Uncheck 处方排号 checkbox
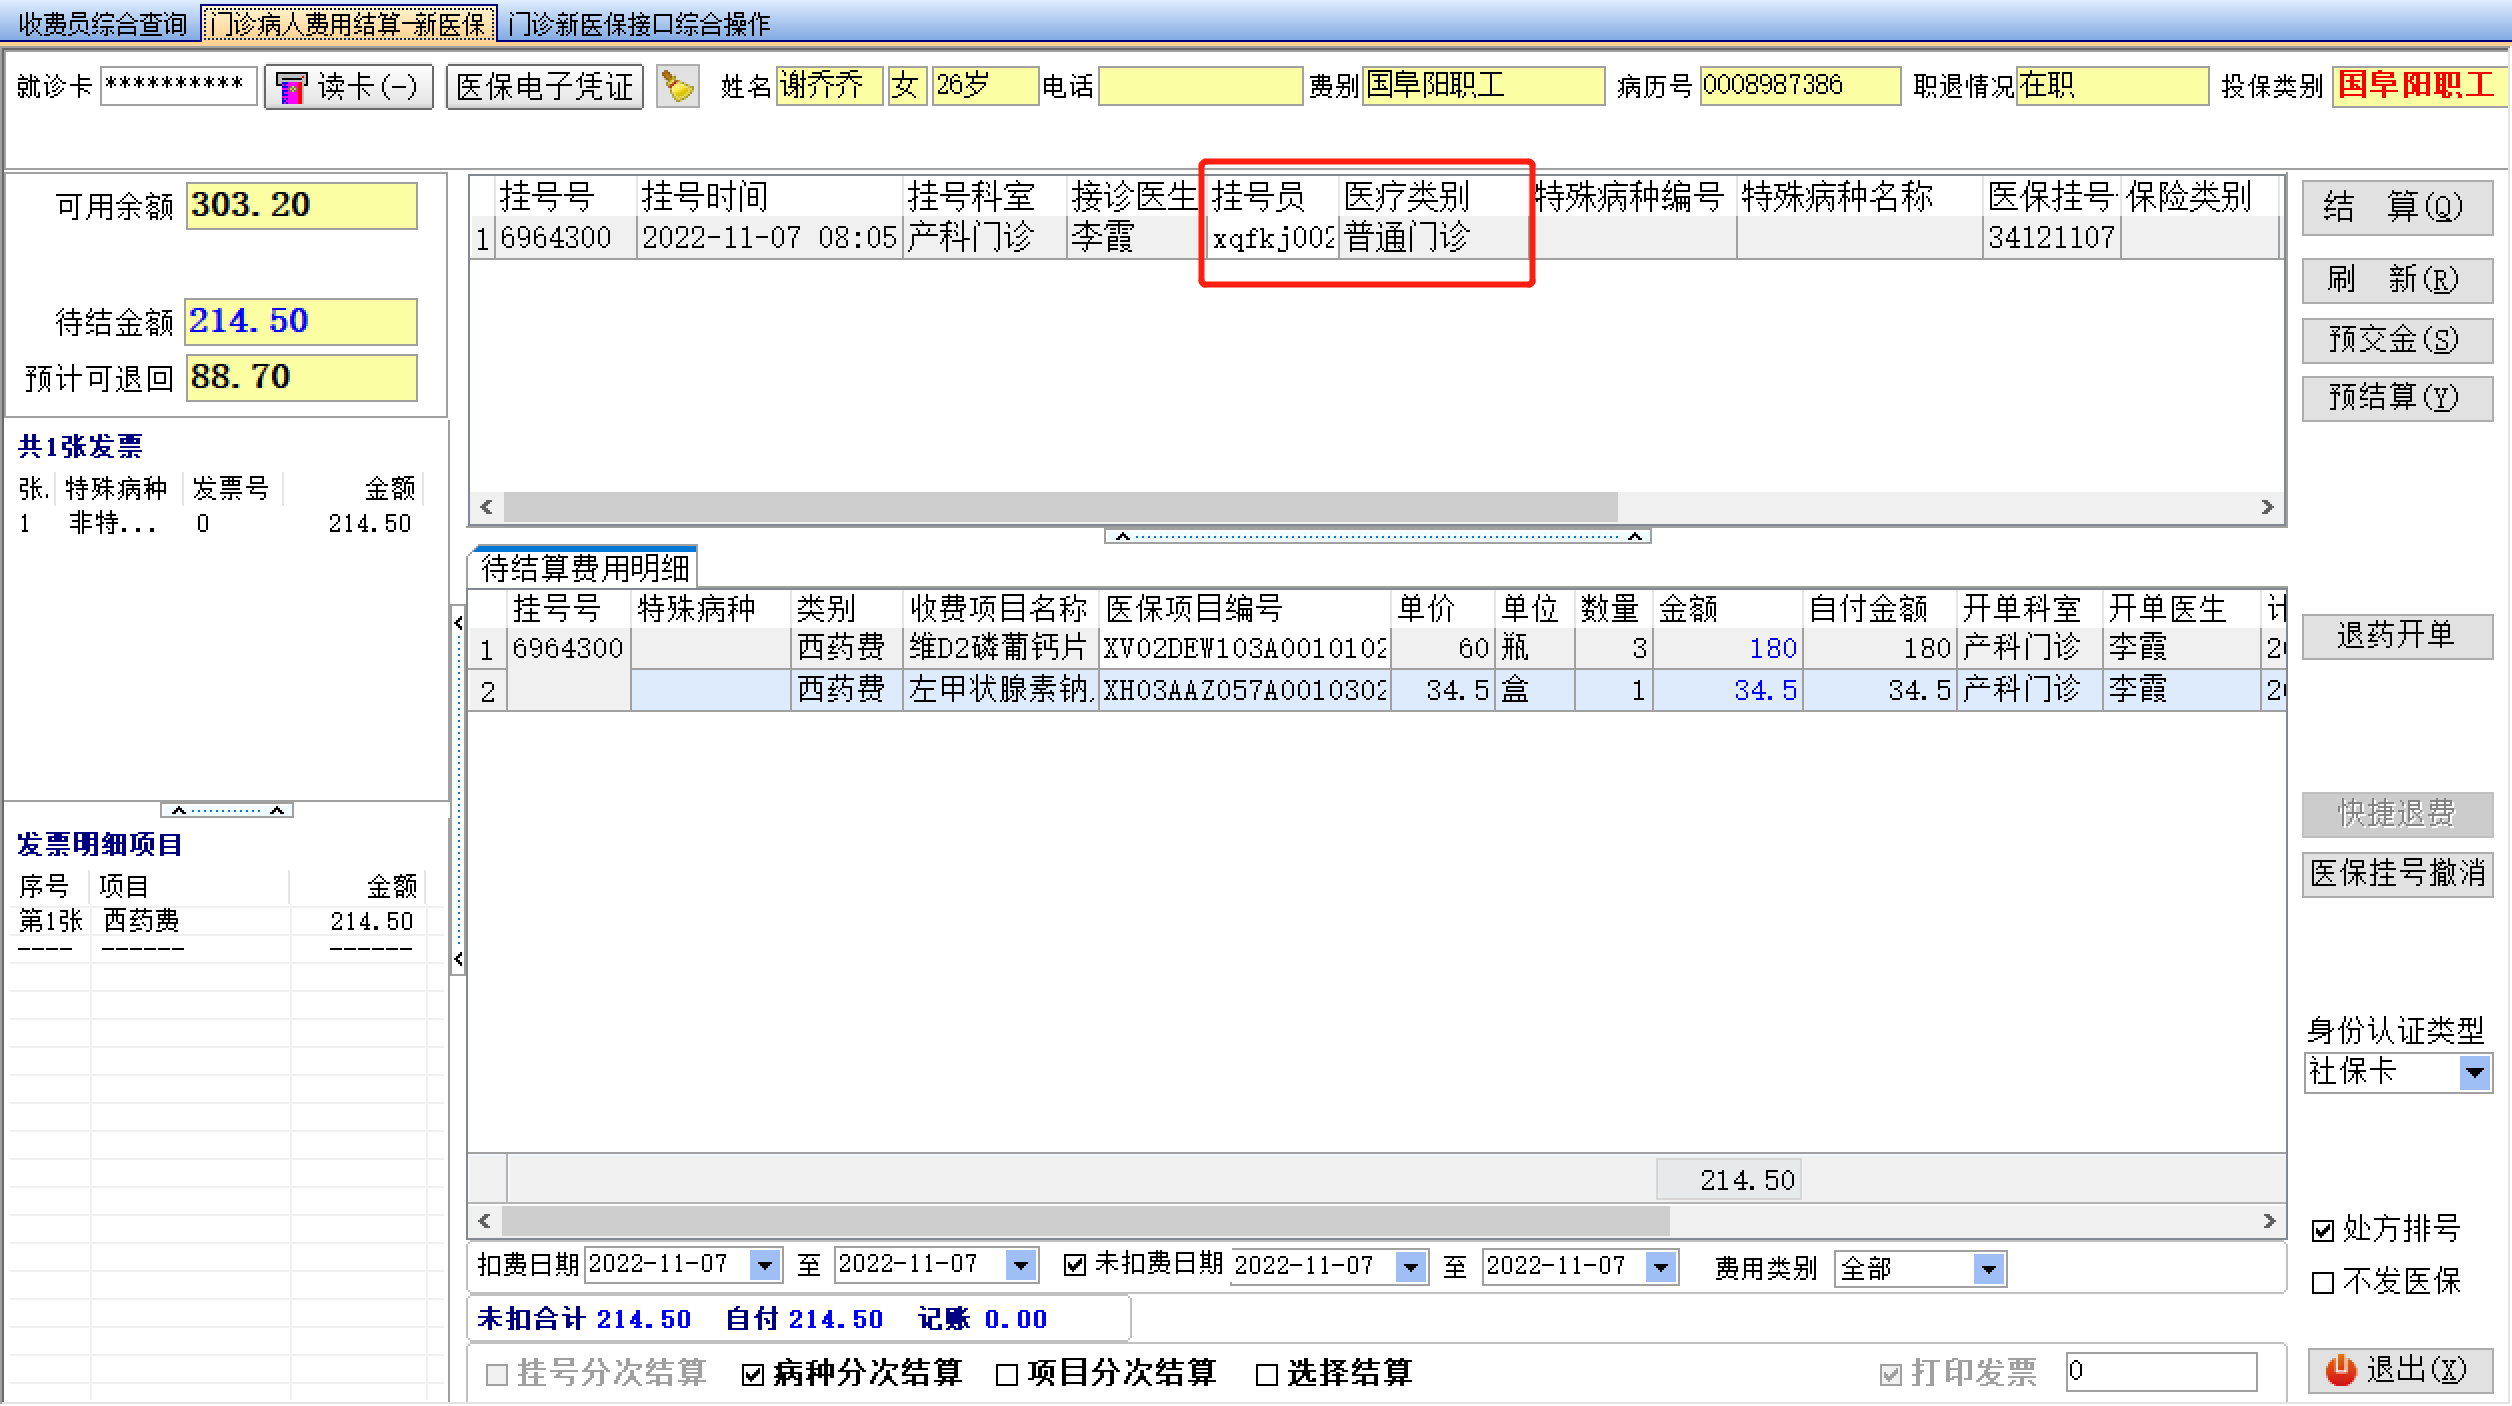Screen dimensions: 2512x1406 tap(2323, 1230)
